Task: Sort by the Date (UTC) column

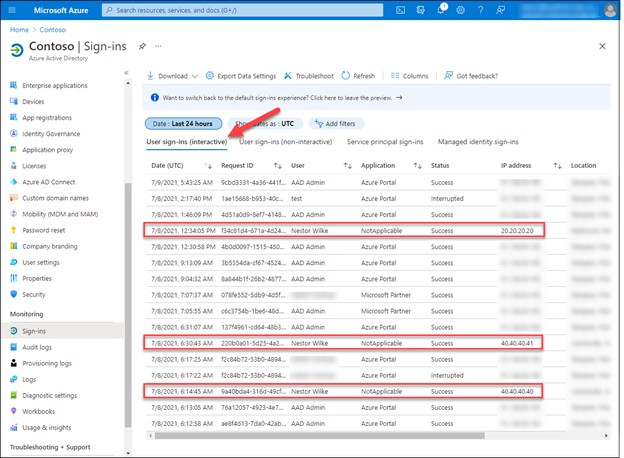Action: click(181, 166)
